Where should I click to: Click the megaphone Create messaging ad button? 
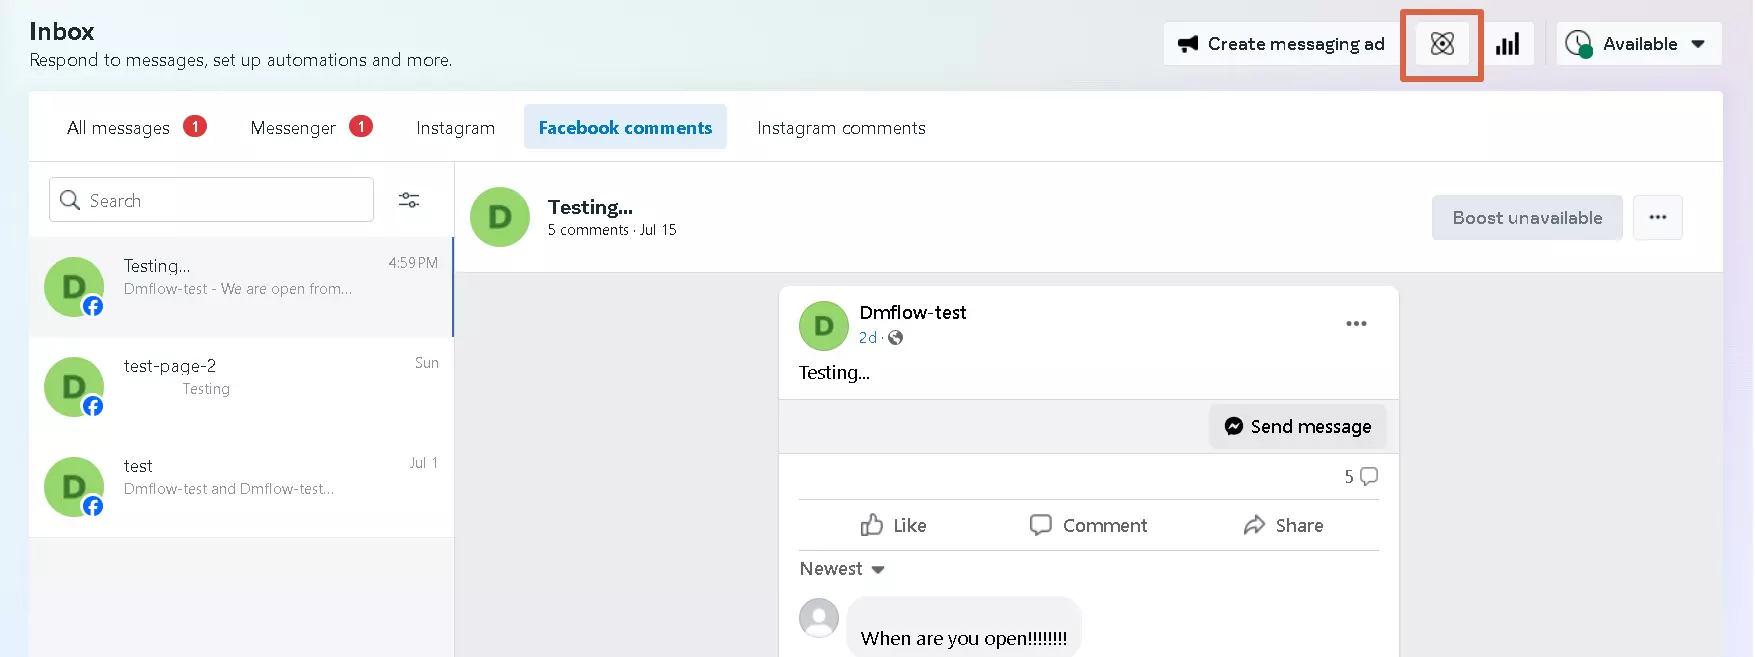point(1282,44)
